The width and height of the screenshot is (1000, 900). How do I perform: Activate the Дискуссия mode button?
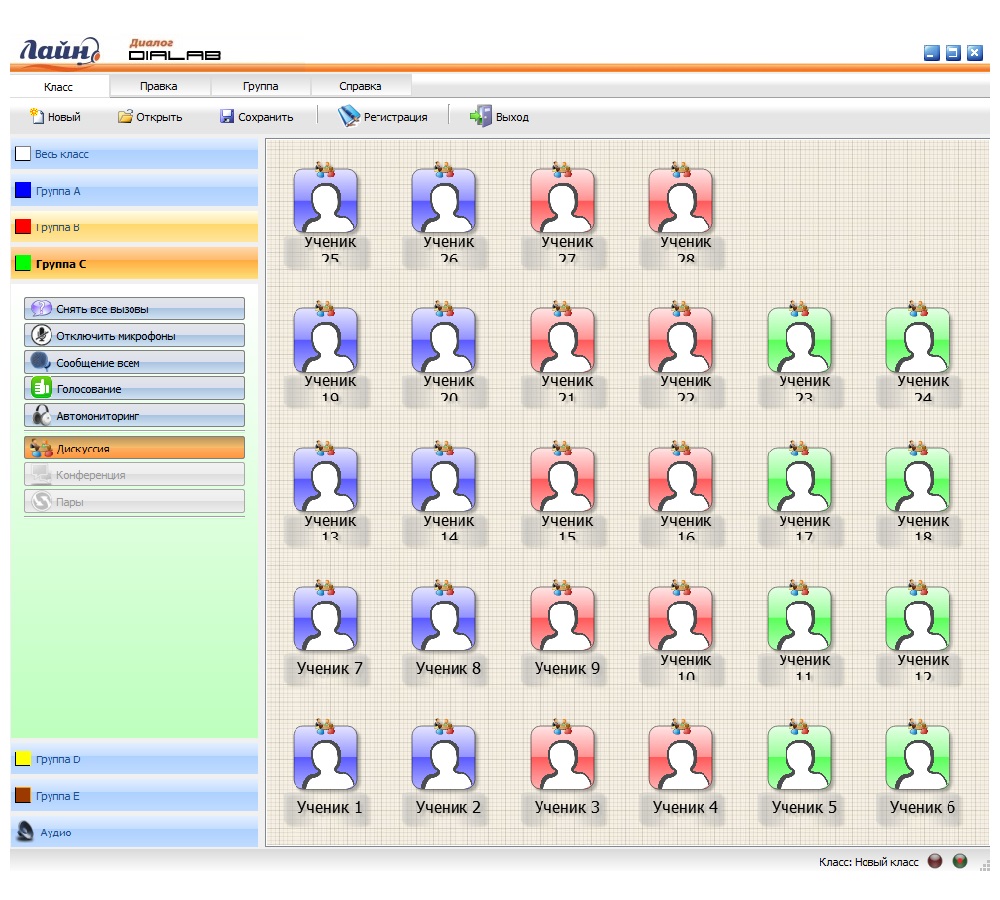coord(135,448)
